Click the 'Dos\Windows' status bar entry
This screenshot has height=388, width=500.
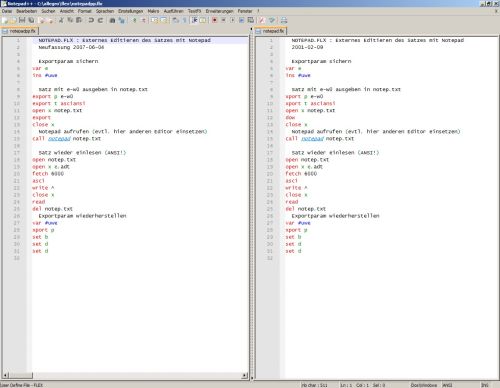click(x=424, y=385)
